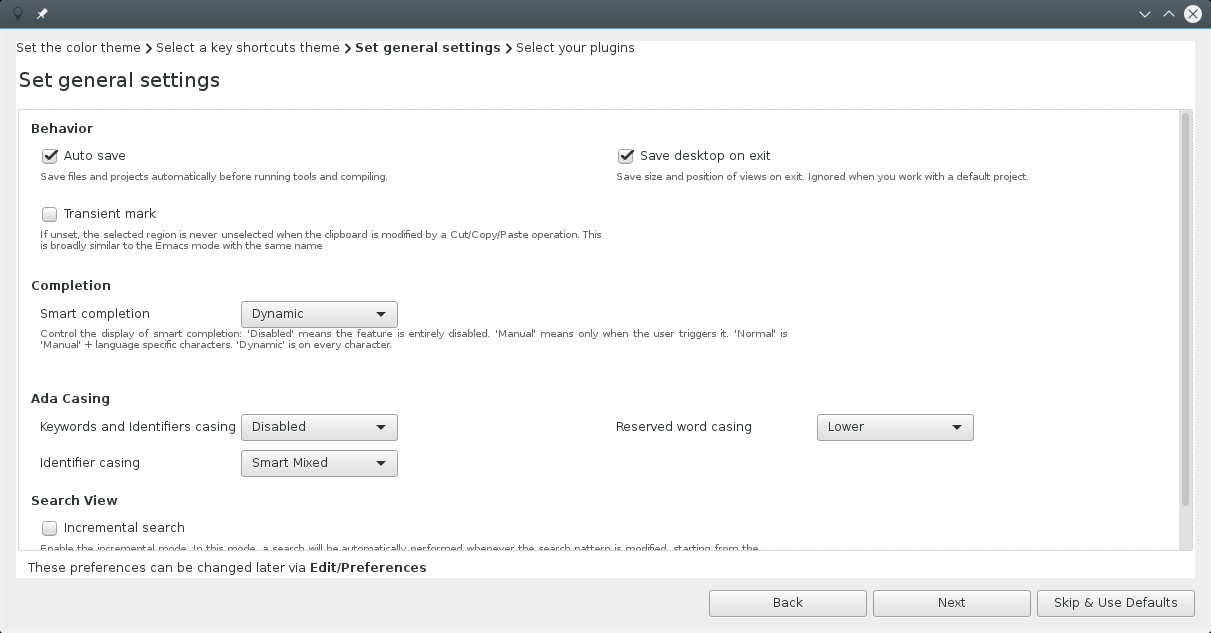1211x633 pixels.
Task: Jump to the Select your plugins step
Action: pyautogui.click(x=575, y=47)
